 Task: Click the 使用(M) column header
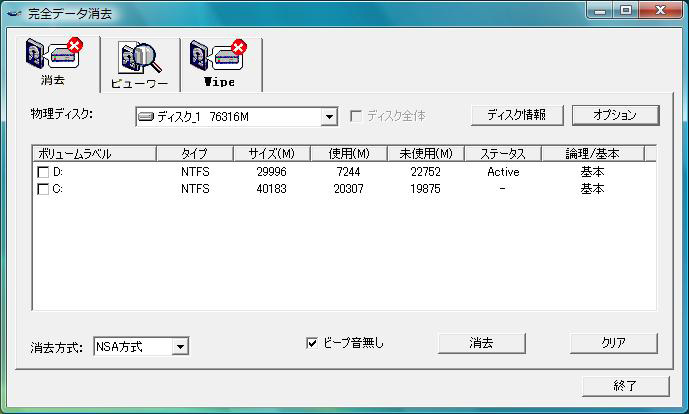(349, 154)
